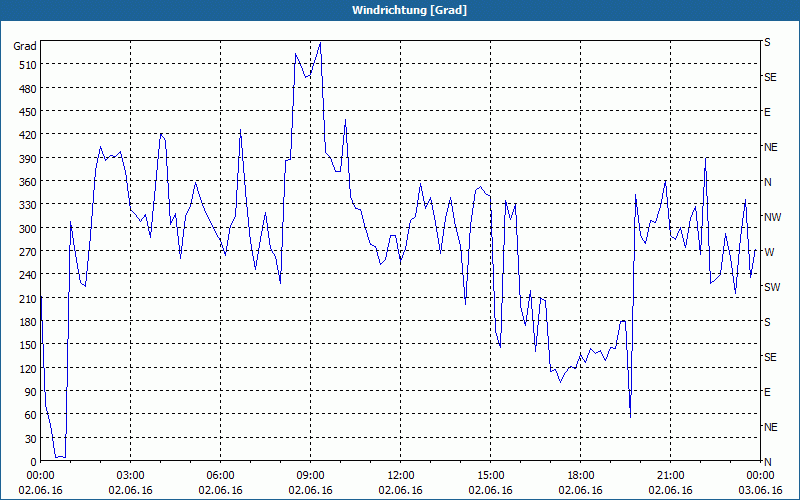
Task: Click the 06:00 time label
Action: click(220, 476)
